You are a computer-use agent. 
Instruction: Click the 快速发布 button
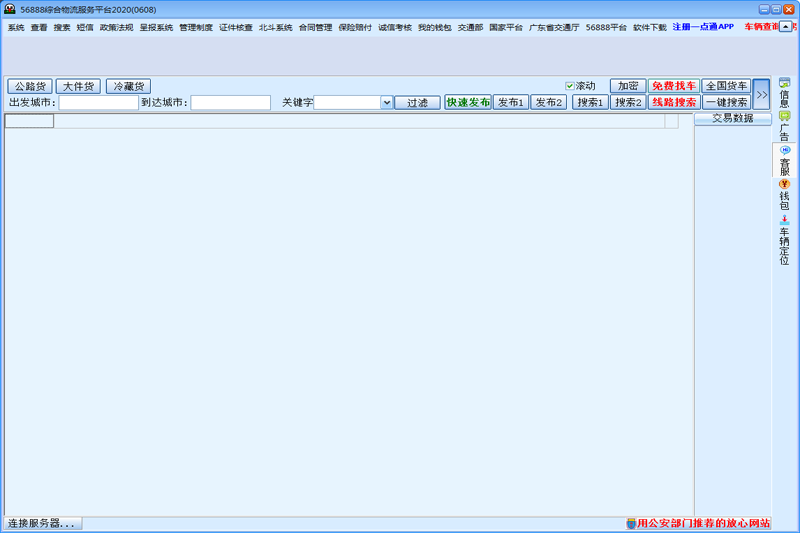coord(467,102)
